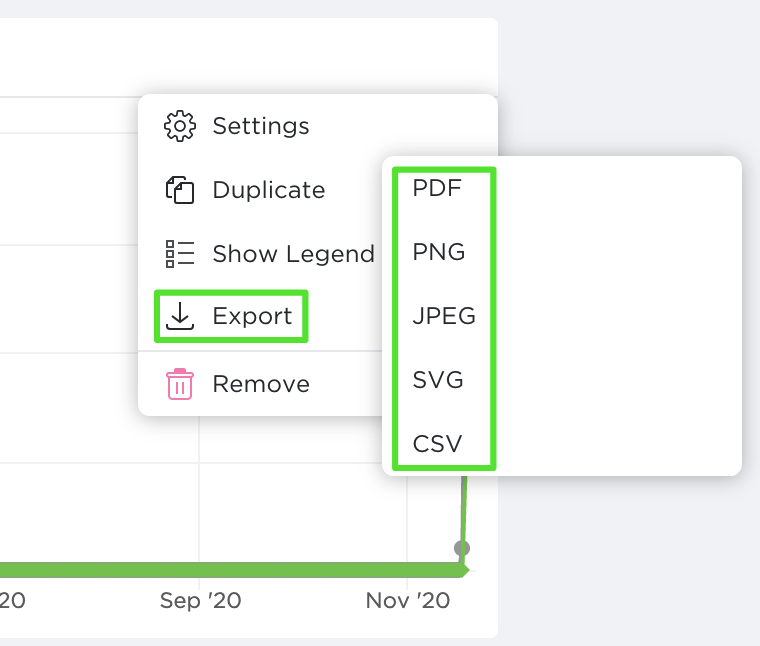
Task: Click the Show Legend list icon
Action: coord(180,254)
